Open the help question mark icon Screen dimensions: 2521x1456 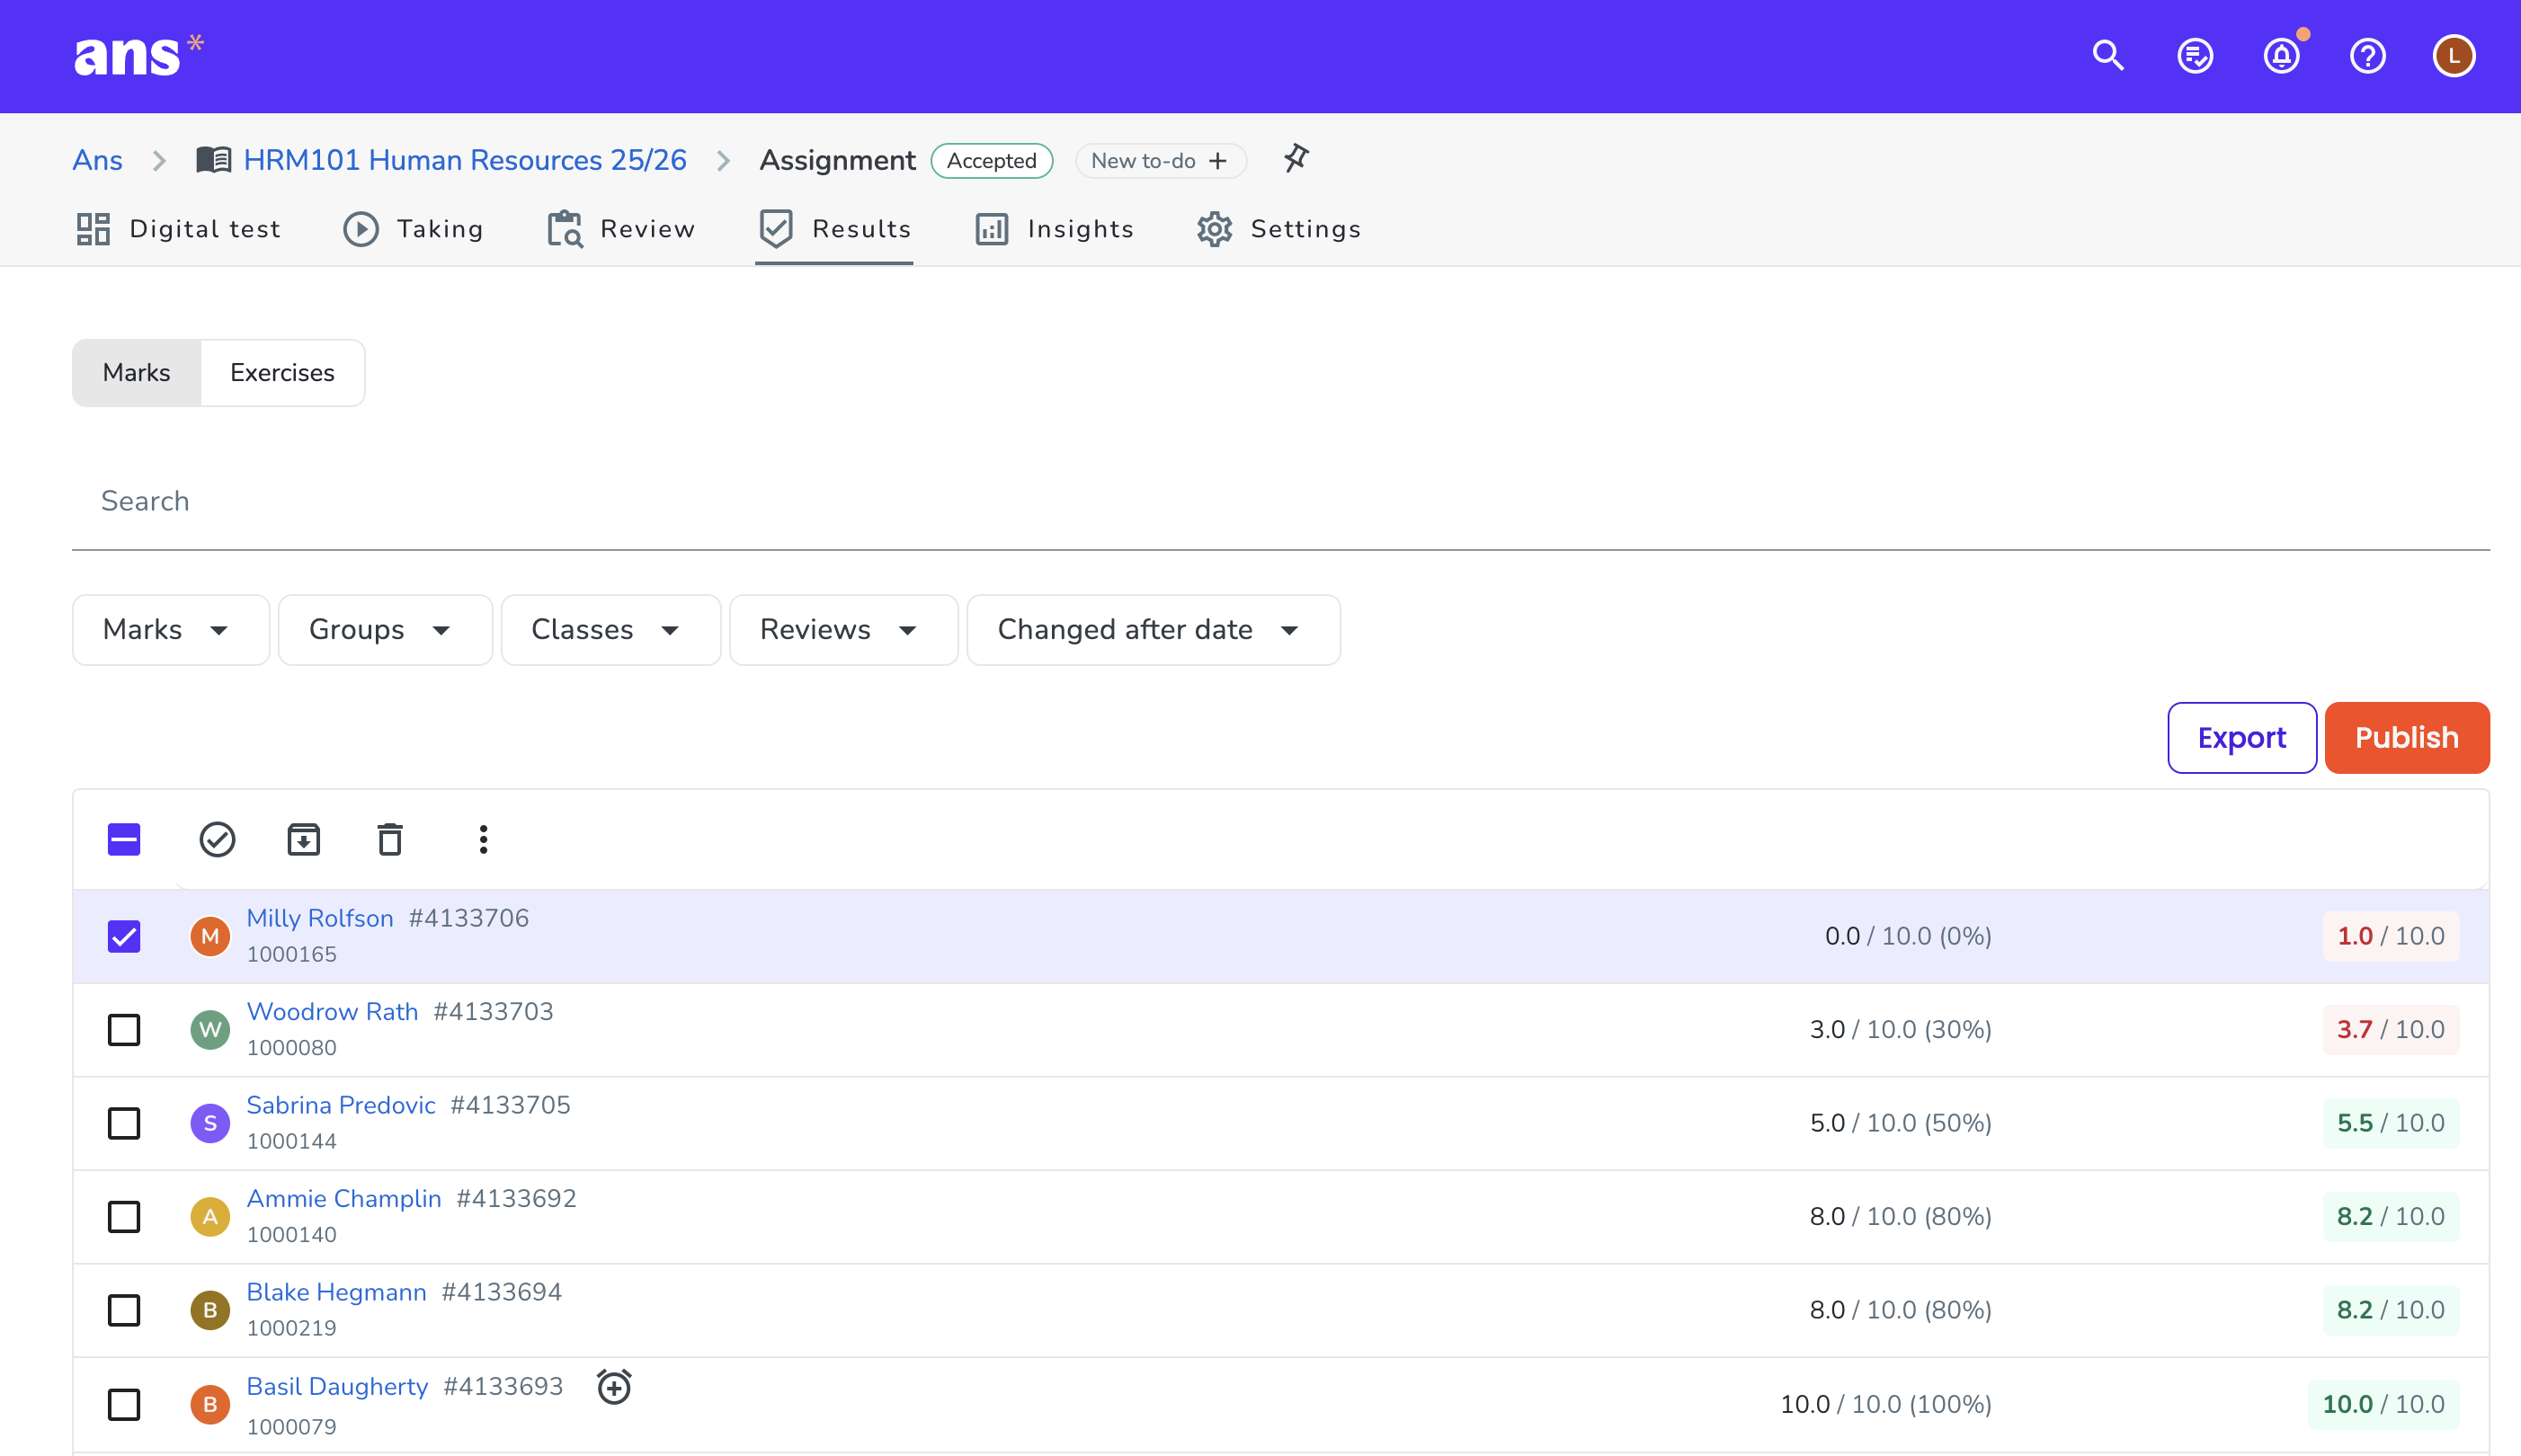pyautogui.click(x=2367, y=56)
